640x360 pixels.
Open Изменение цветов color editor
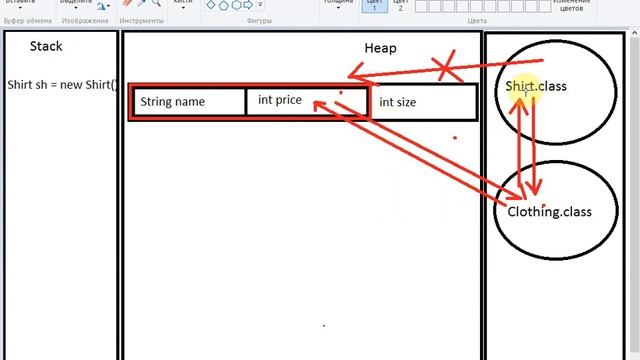coord(571,6)
